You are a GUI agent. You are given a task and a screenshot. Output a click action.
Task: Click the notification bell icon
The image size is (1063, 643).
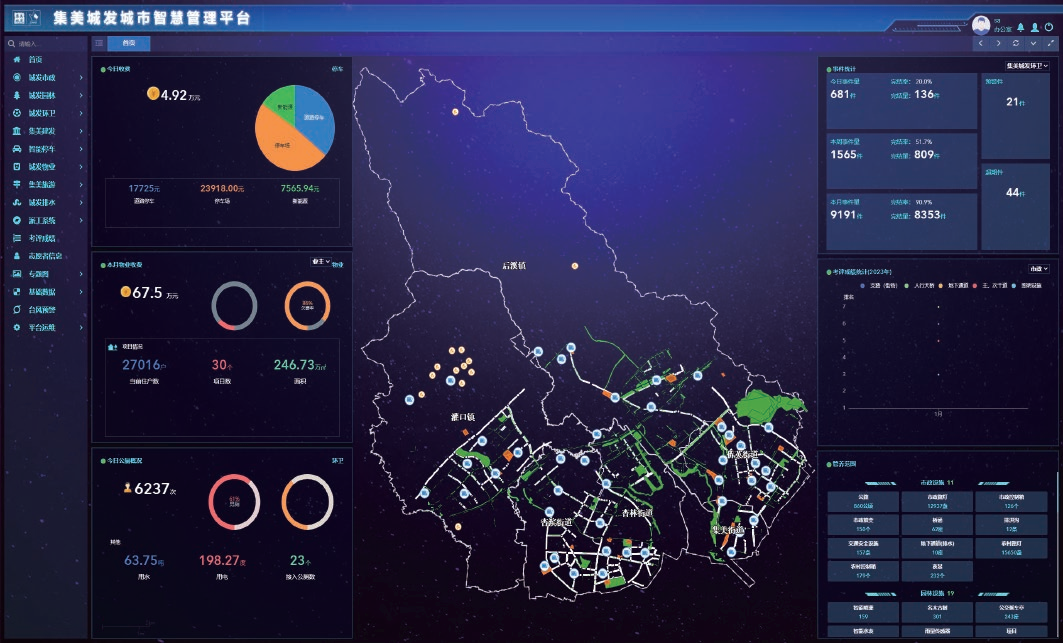[1020, 27]
